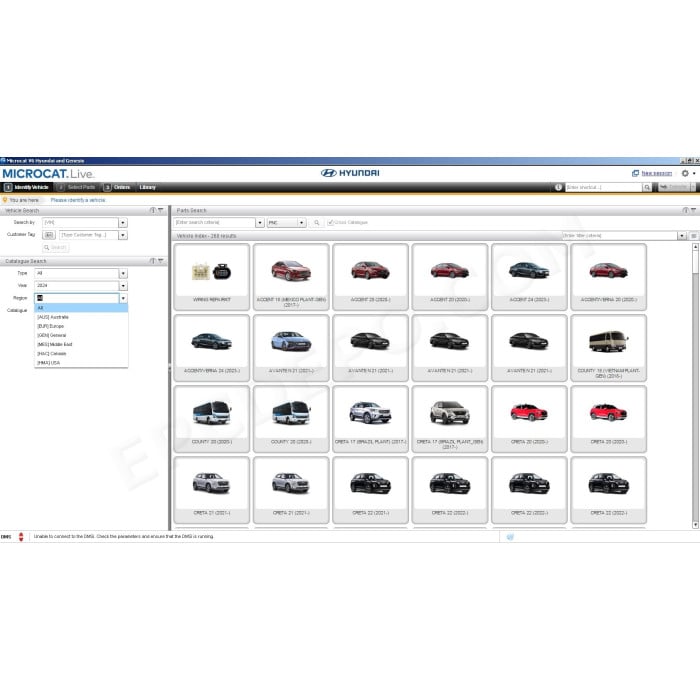This screenshot has width=700, height=700.
Task: Select [EUR] Europe region
Action: [81, 326]
